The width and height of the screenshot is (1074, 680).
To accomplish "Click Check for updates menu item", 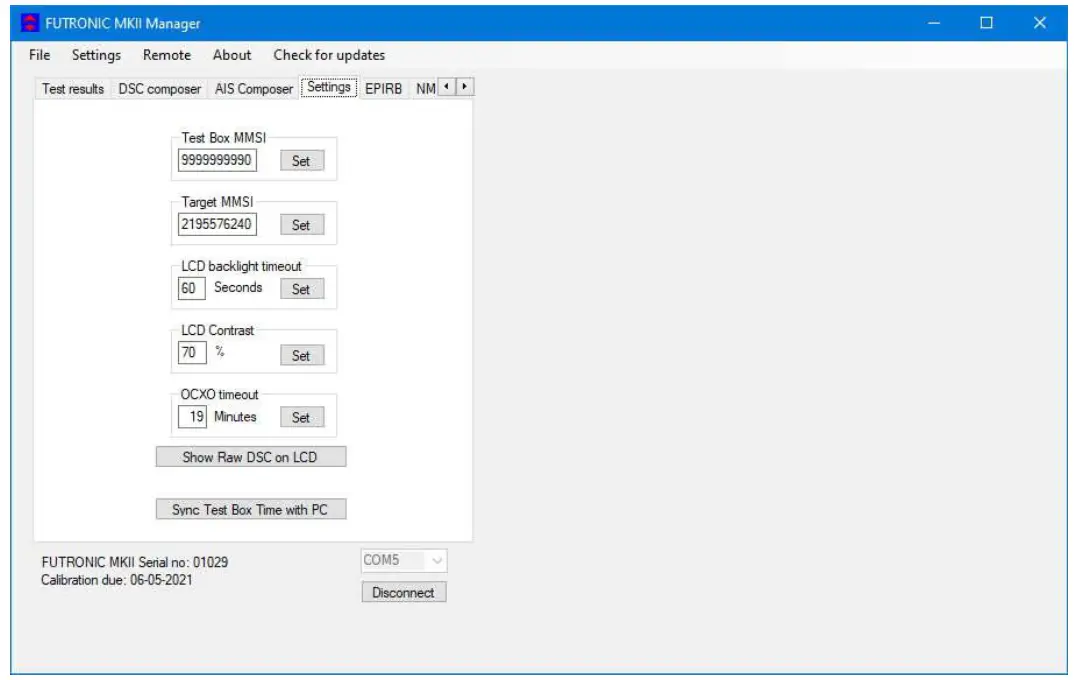I will 329,55.
